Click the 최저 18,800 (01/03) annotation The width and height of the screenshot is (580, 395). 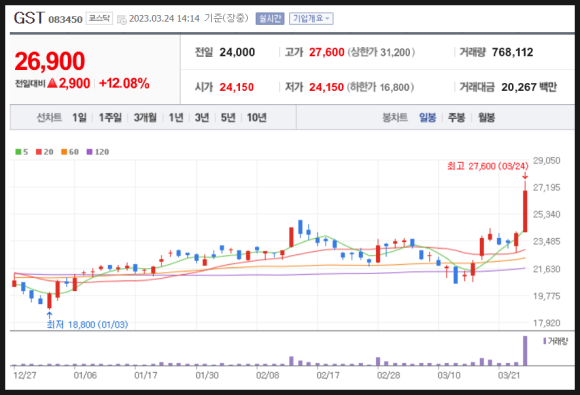click(87, 324)
